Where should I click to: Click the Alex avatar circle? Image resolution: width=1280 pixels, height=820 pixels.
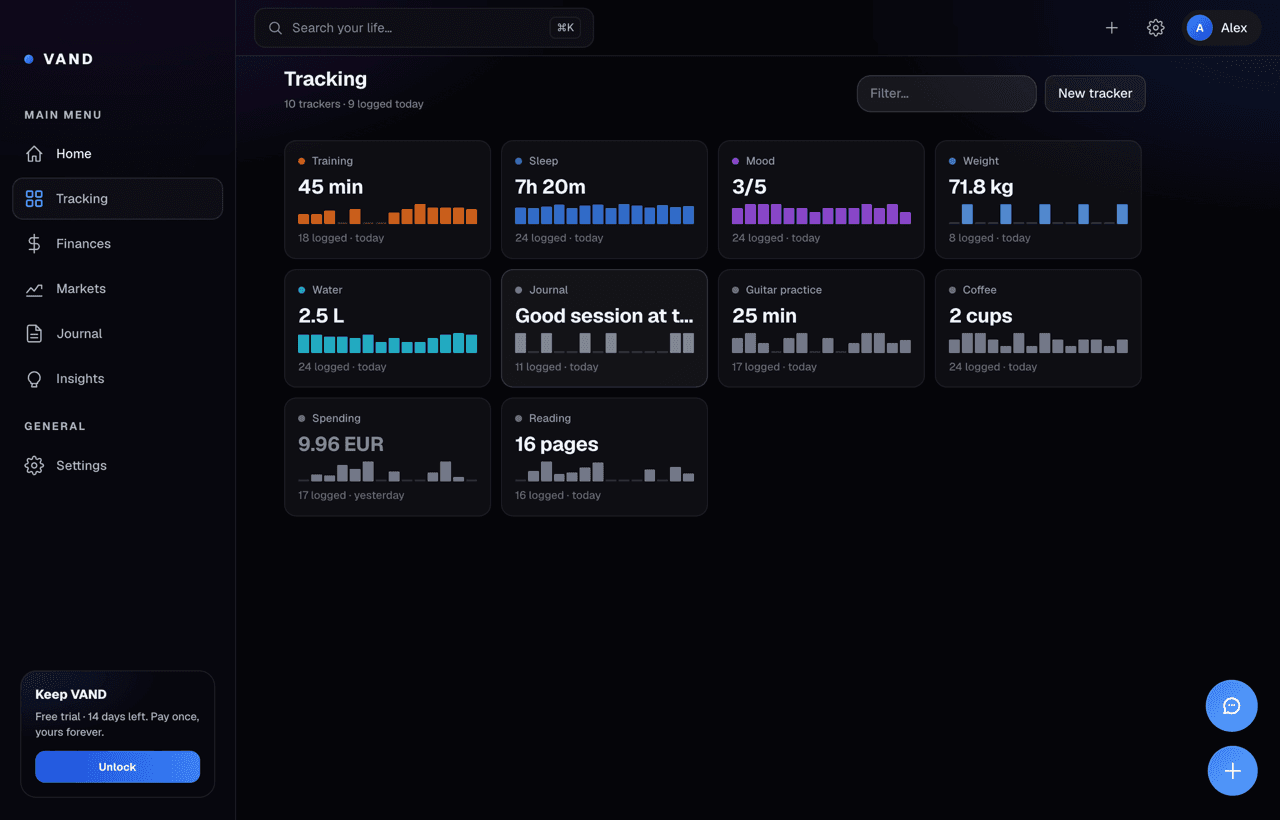tap(1200, 28)
